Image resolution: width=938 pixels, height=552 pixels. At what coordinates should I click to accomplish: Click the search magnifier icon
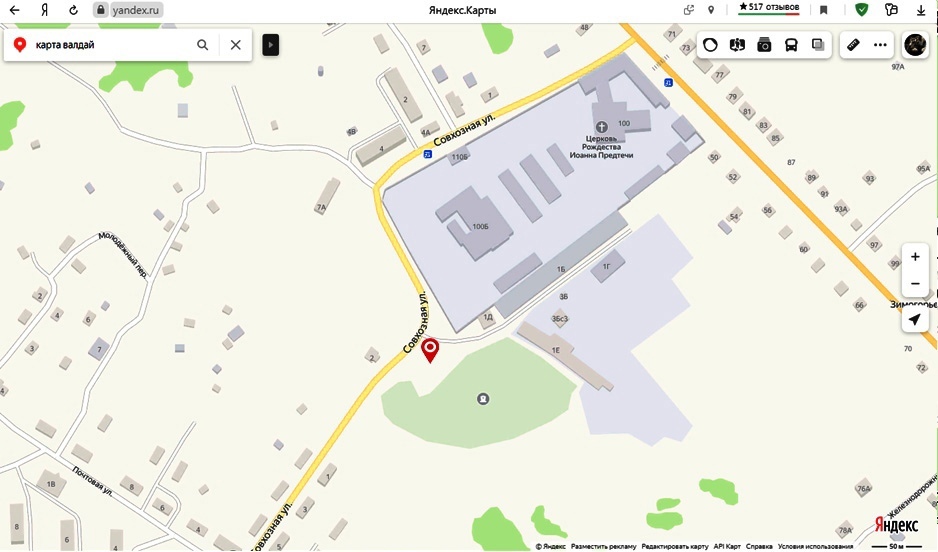click(203, 45)
